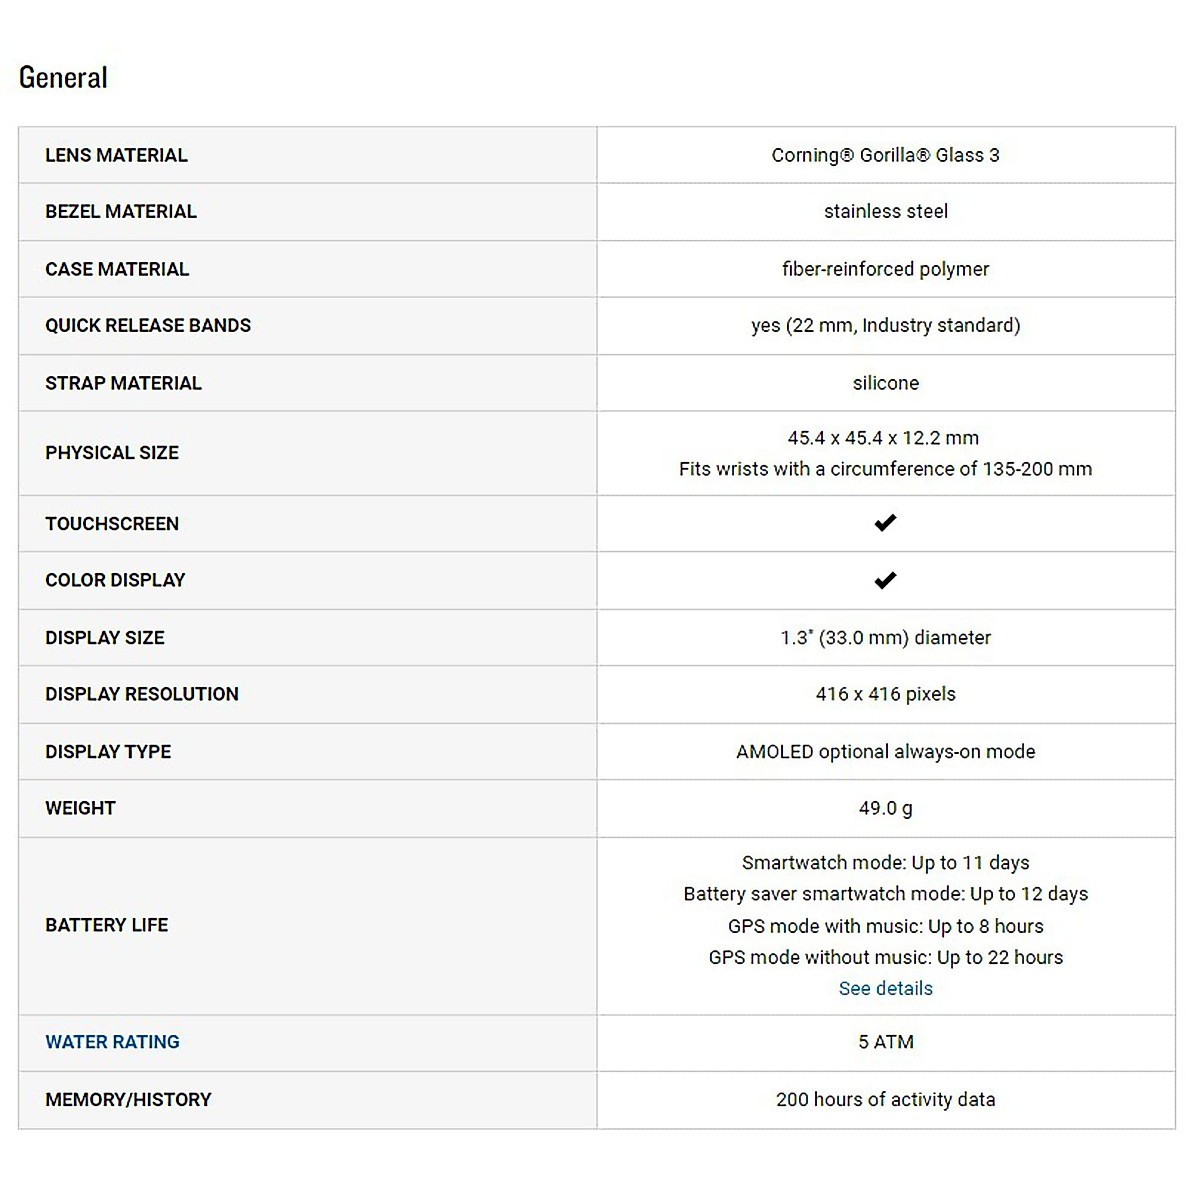Viewport: 1200px width, 1200px height.
Task: Click the 49.0 g weight value
Action: tap(885, 808)
